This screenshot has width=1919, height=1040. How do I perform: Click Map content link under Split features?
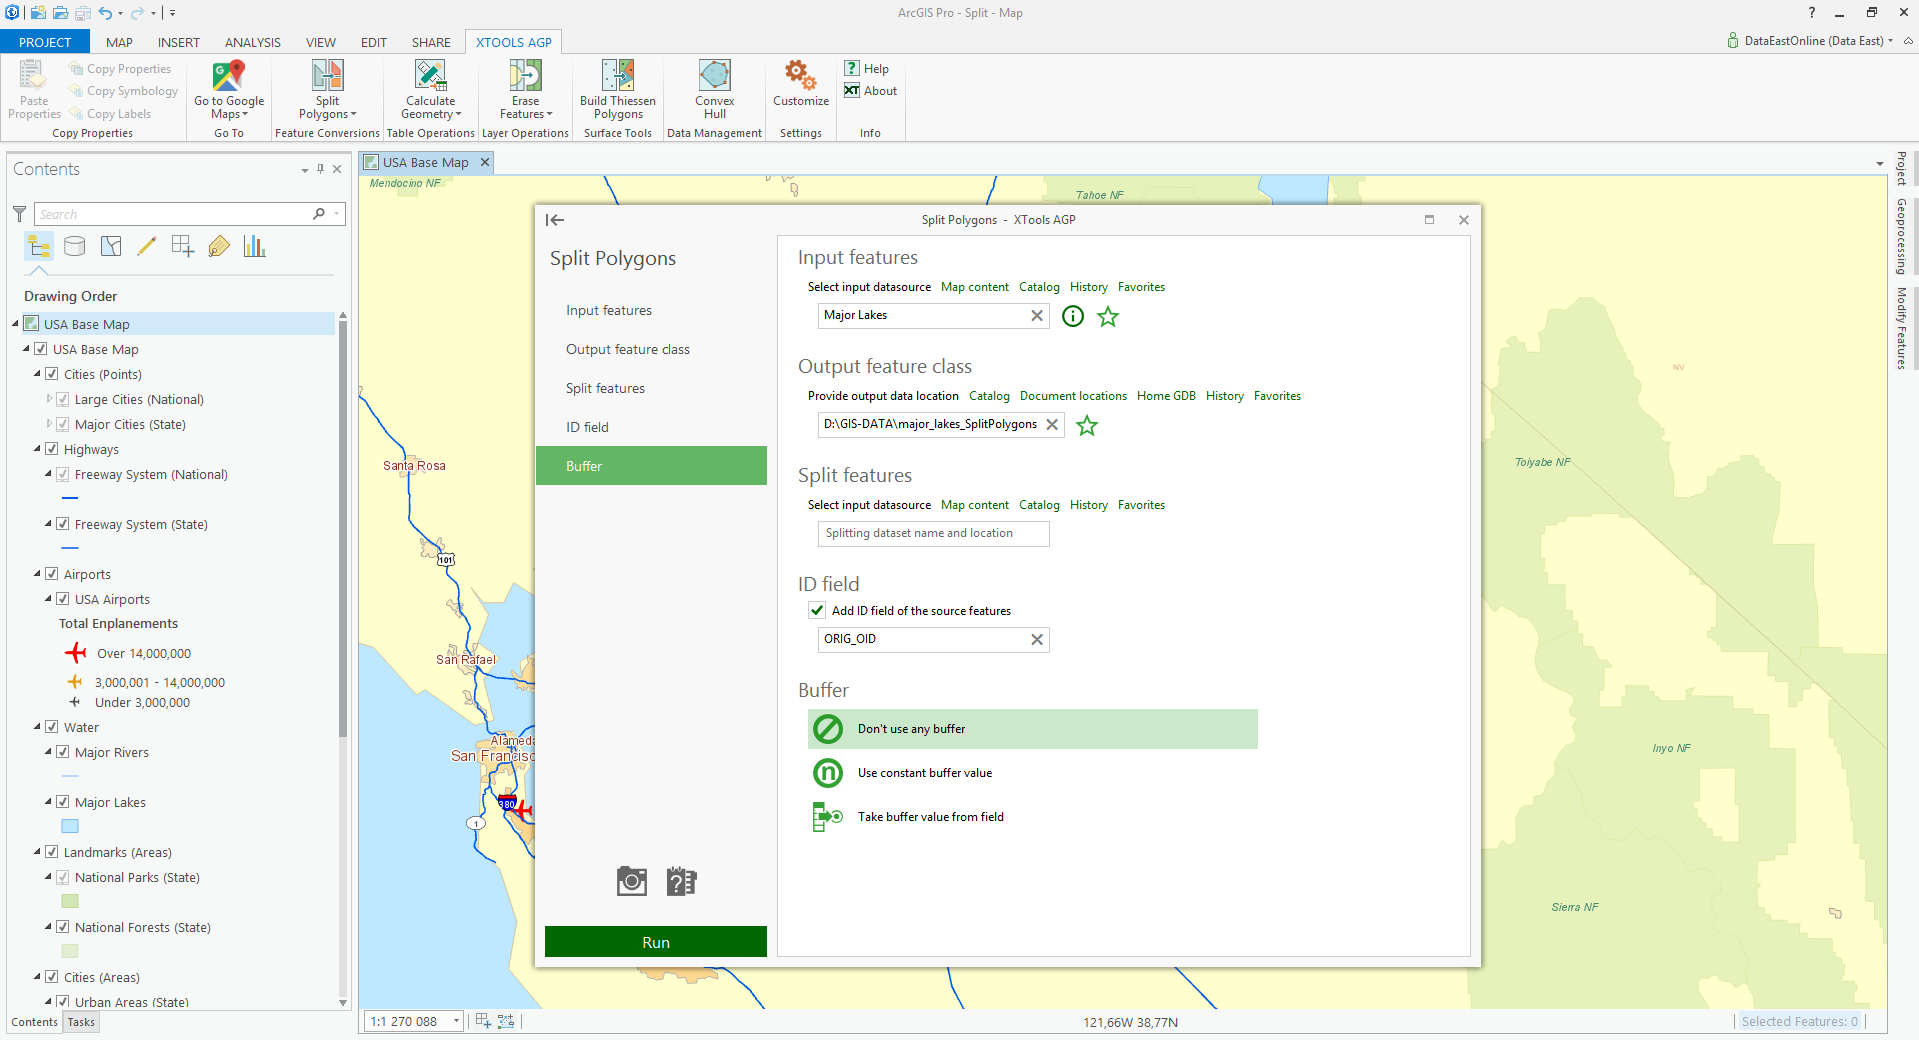974,505
